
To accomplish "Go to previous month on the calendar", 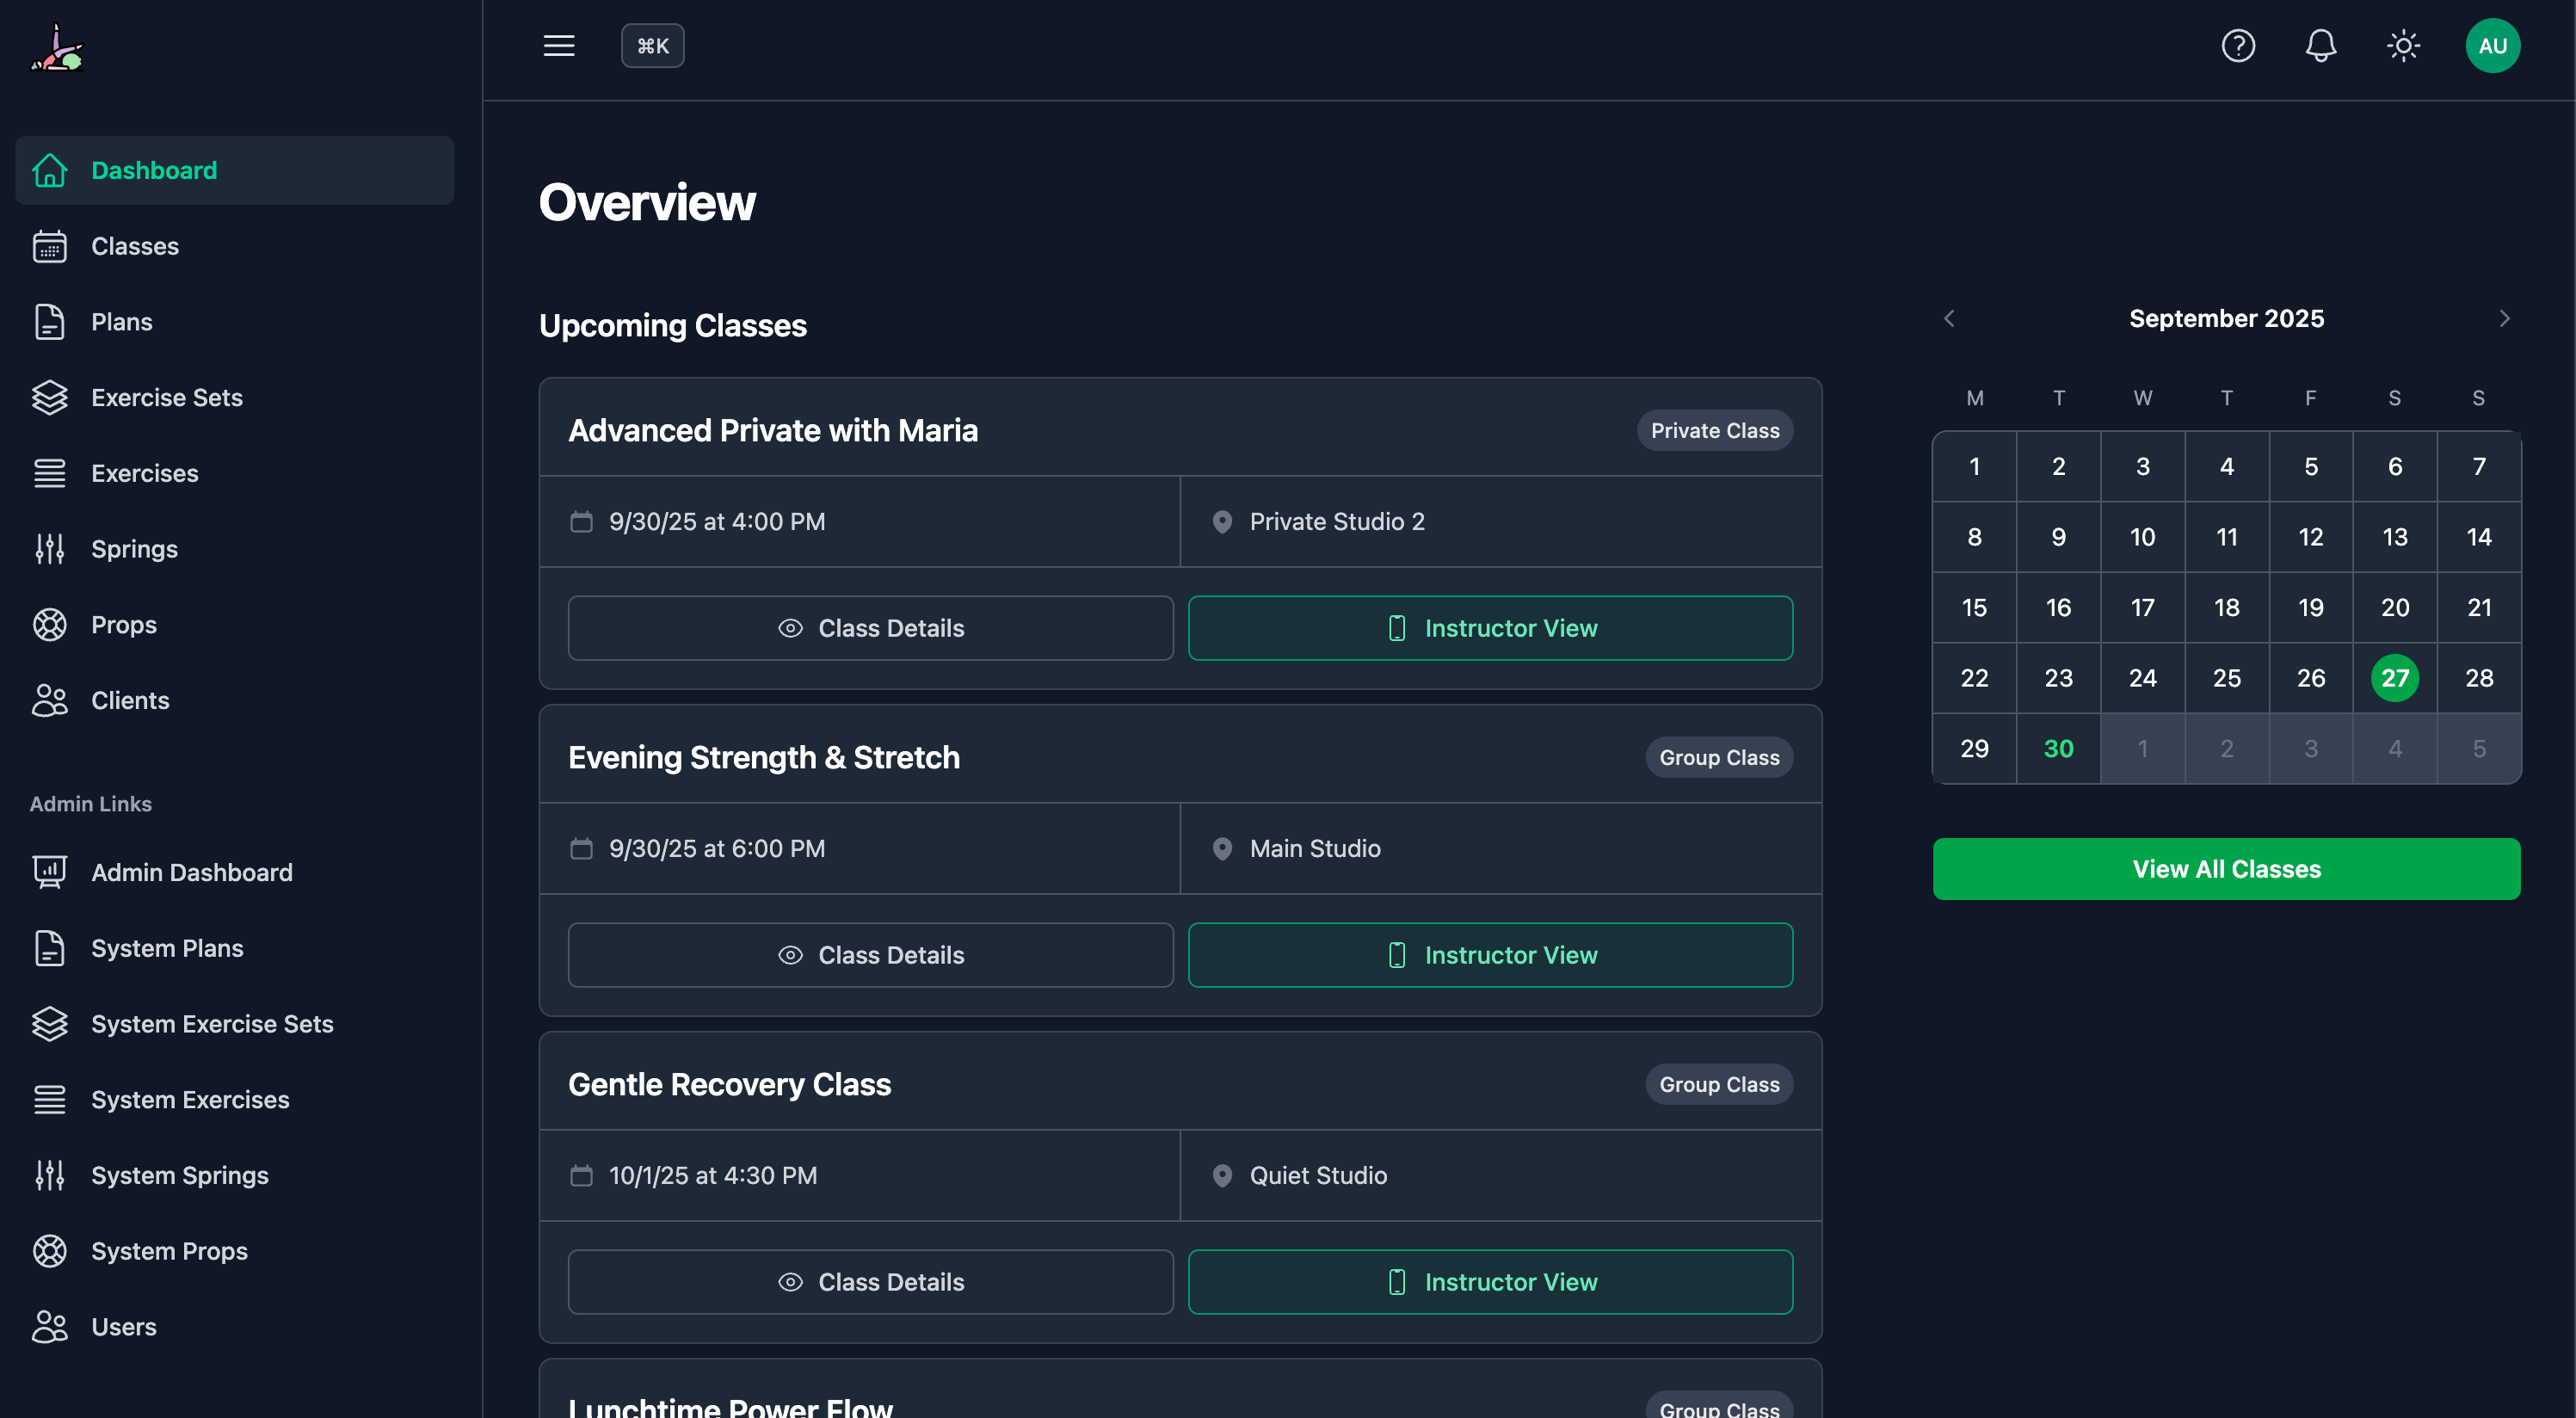I will point(1950,318).
